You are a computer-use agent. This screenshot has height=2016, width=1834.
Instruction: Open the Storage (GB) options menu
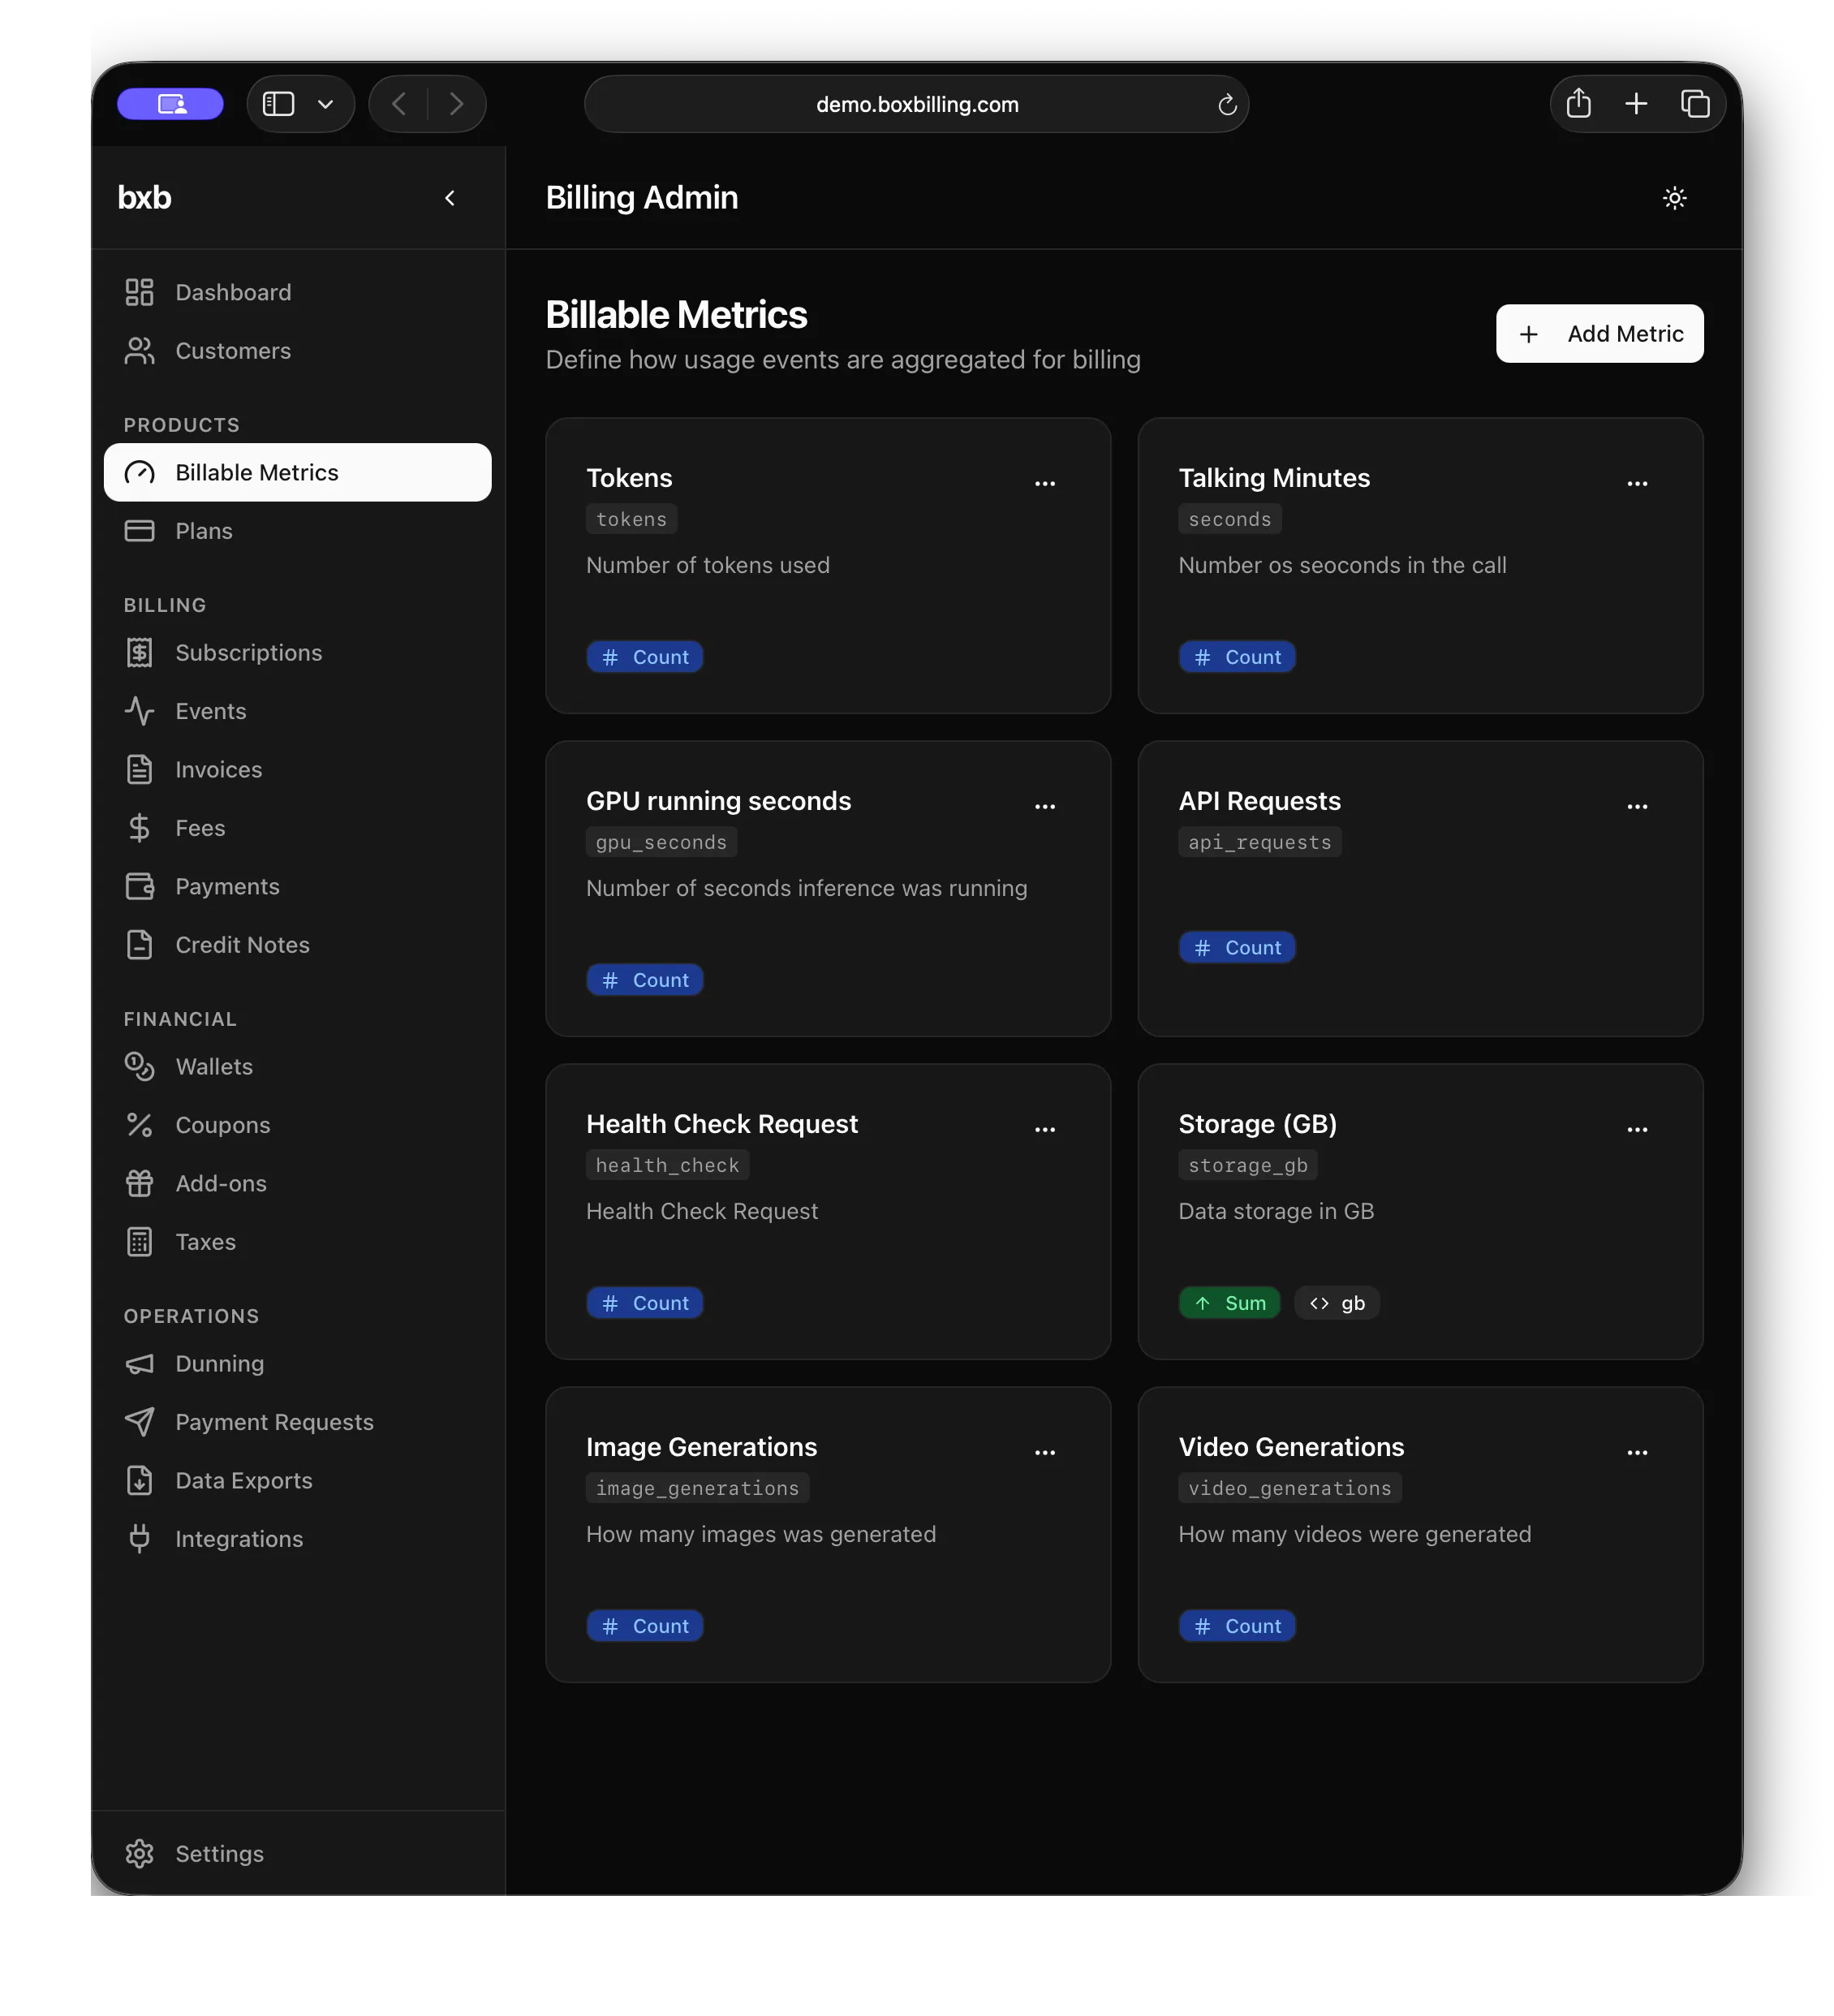pyautogui.click(x=1637, y=1130)
